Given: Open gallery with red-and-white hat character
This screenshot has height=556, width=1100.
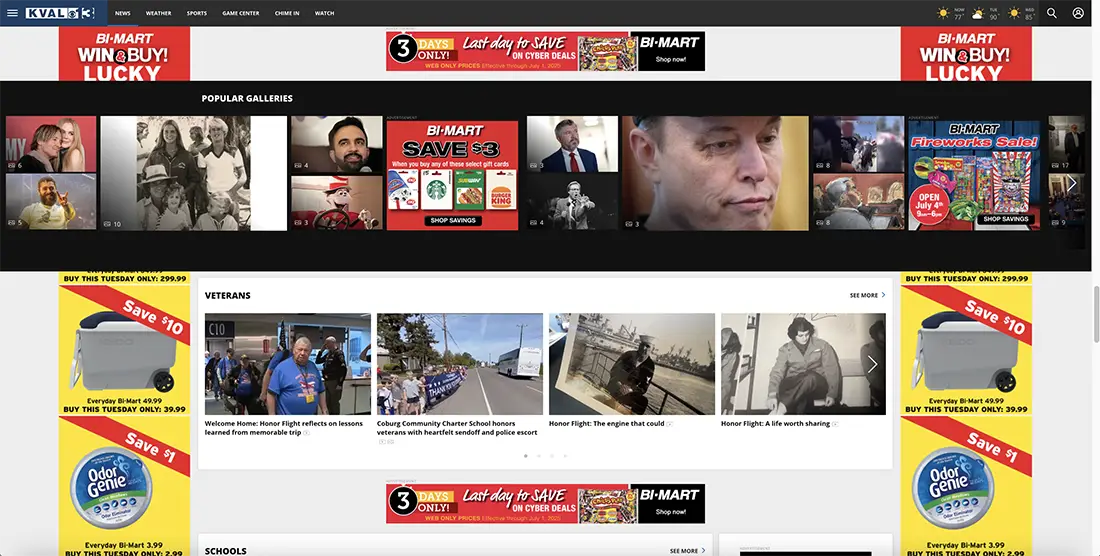Looking at the screenshot, I should click(x=337, y=202).
